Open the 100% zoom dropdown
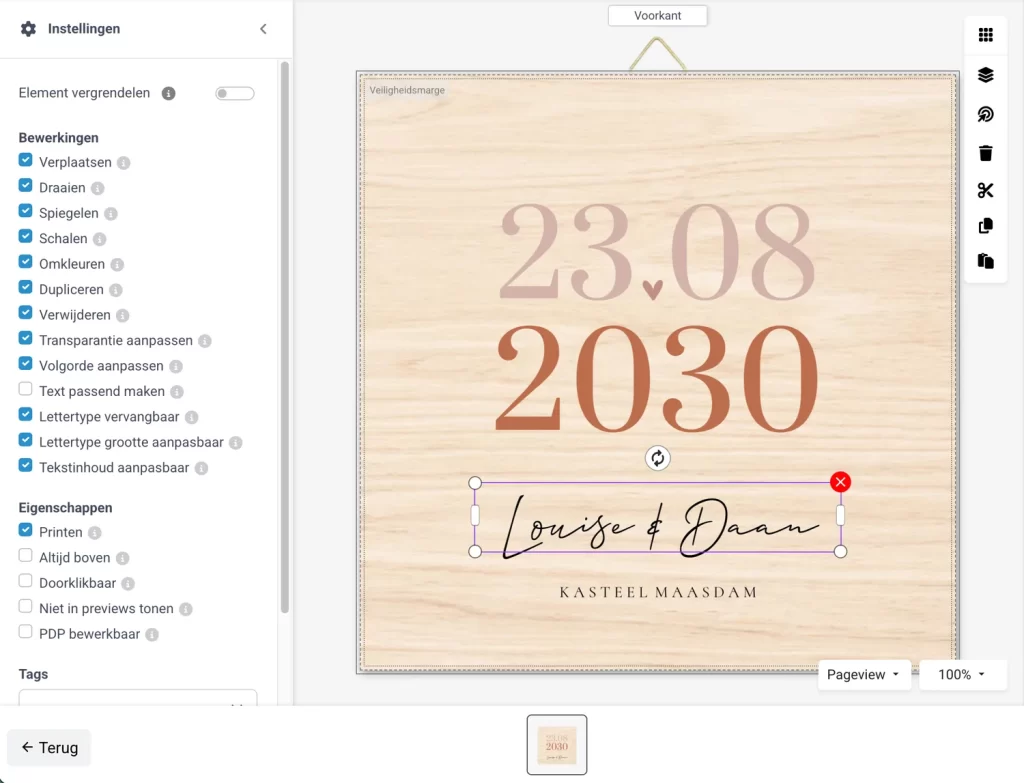The width and height of the screenshot is (1024, 783). [x=962, y=675]
